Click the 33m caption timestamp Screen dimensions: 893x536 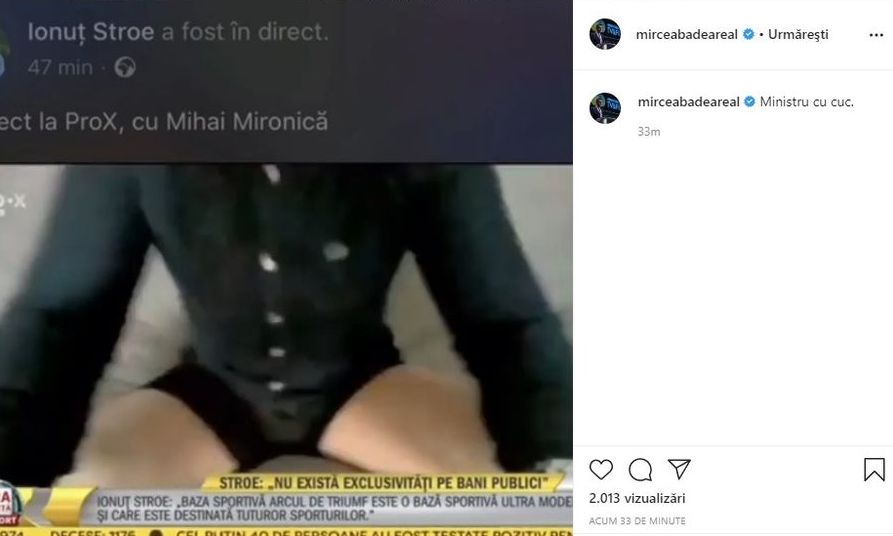point(649,132)
